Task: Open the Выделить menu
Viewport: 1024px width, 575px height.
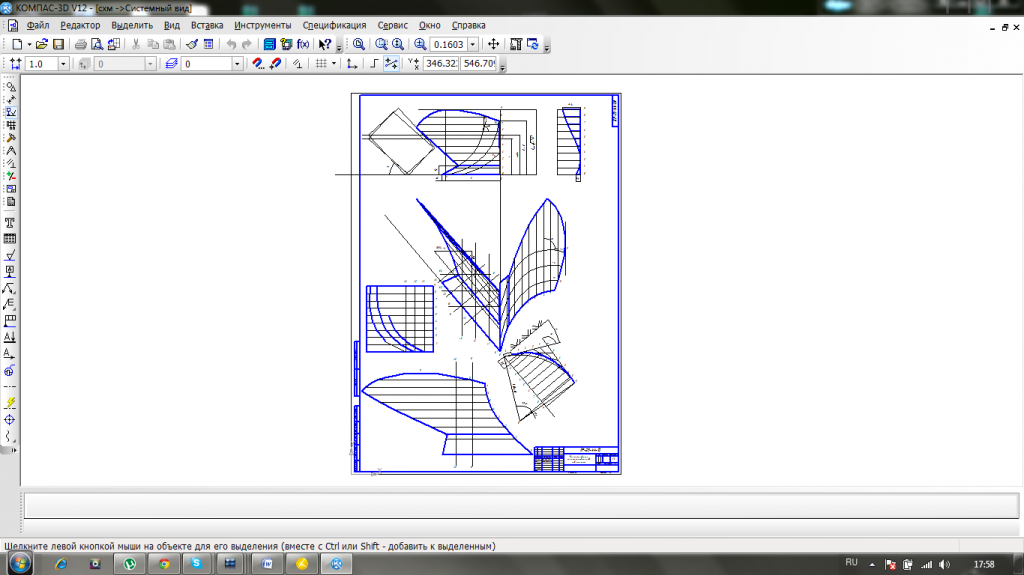Action: coord(132,25)
